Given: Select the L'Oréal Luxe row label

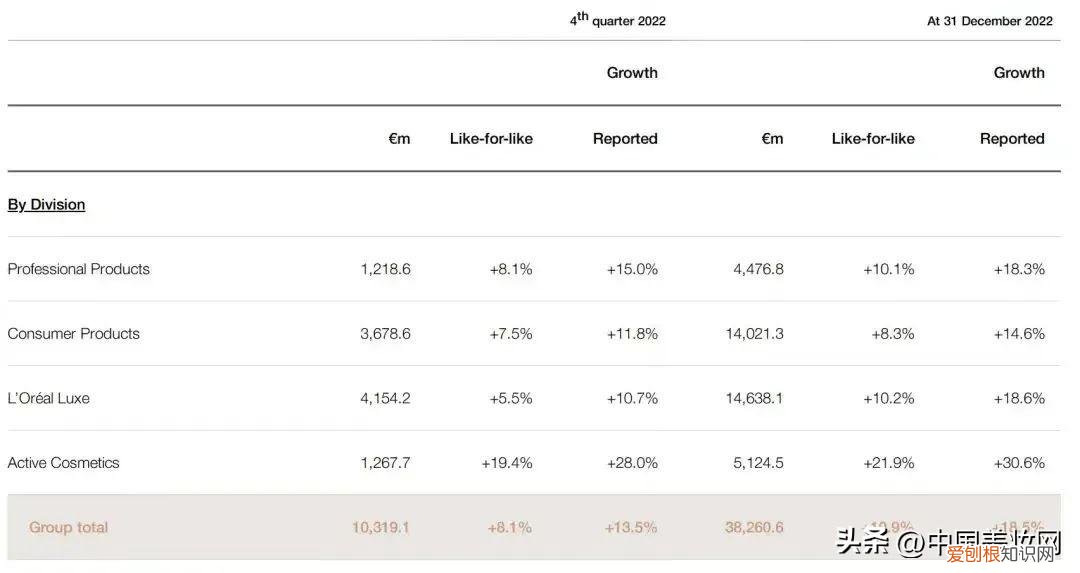Looking at the screenshot, I should tap(49, 398).
